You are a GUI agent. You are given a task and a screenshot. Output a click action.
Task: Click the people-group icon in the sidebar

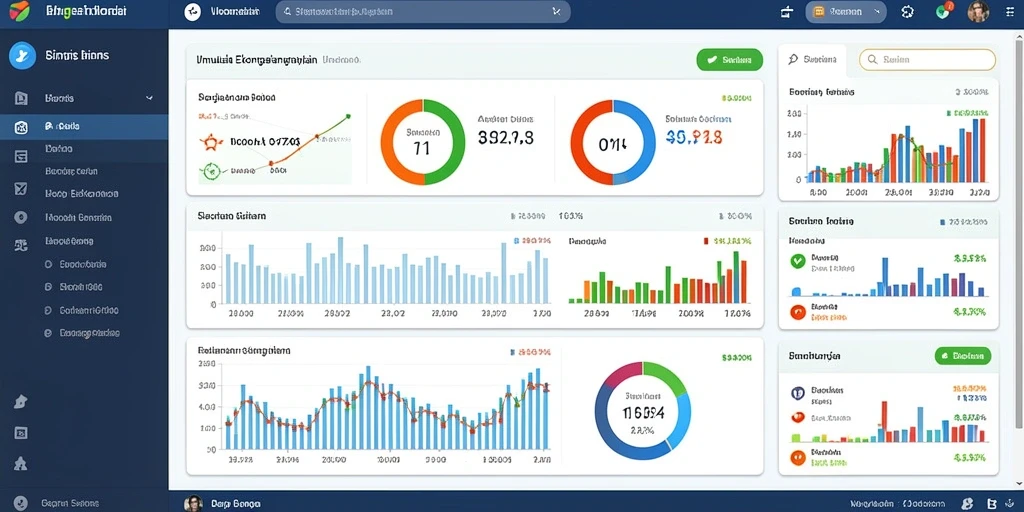point(21,246)
